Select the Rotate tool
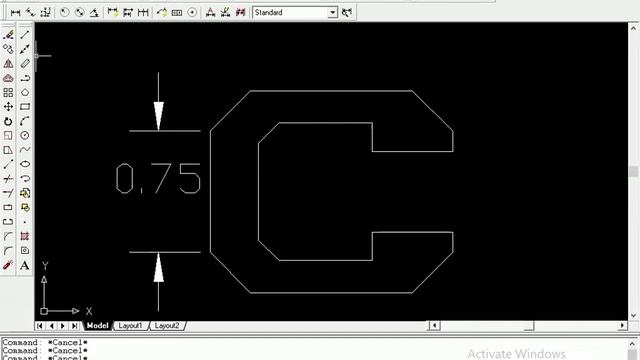640x360 pixels. point(8,121)
